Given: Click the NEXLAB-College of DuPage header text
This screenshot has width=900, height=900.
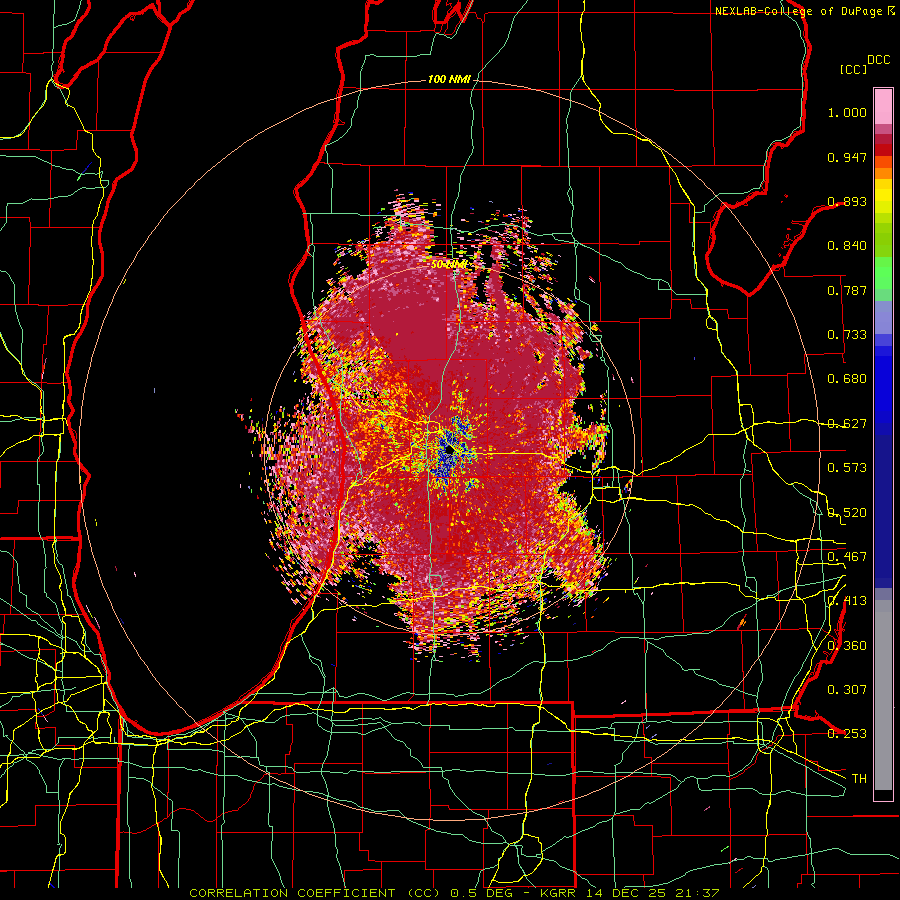Looking at the screenshot, I should coord(800,11).
